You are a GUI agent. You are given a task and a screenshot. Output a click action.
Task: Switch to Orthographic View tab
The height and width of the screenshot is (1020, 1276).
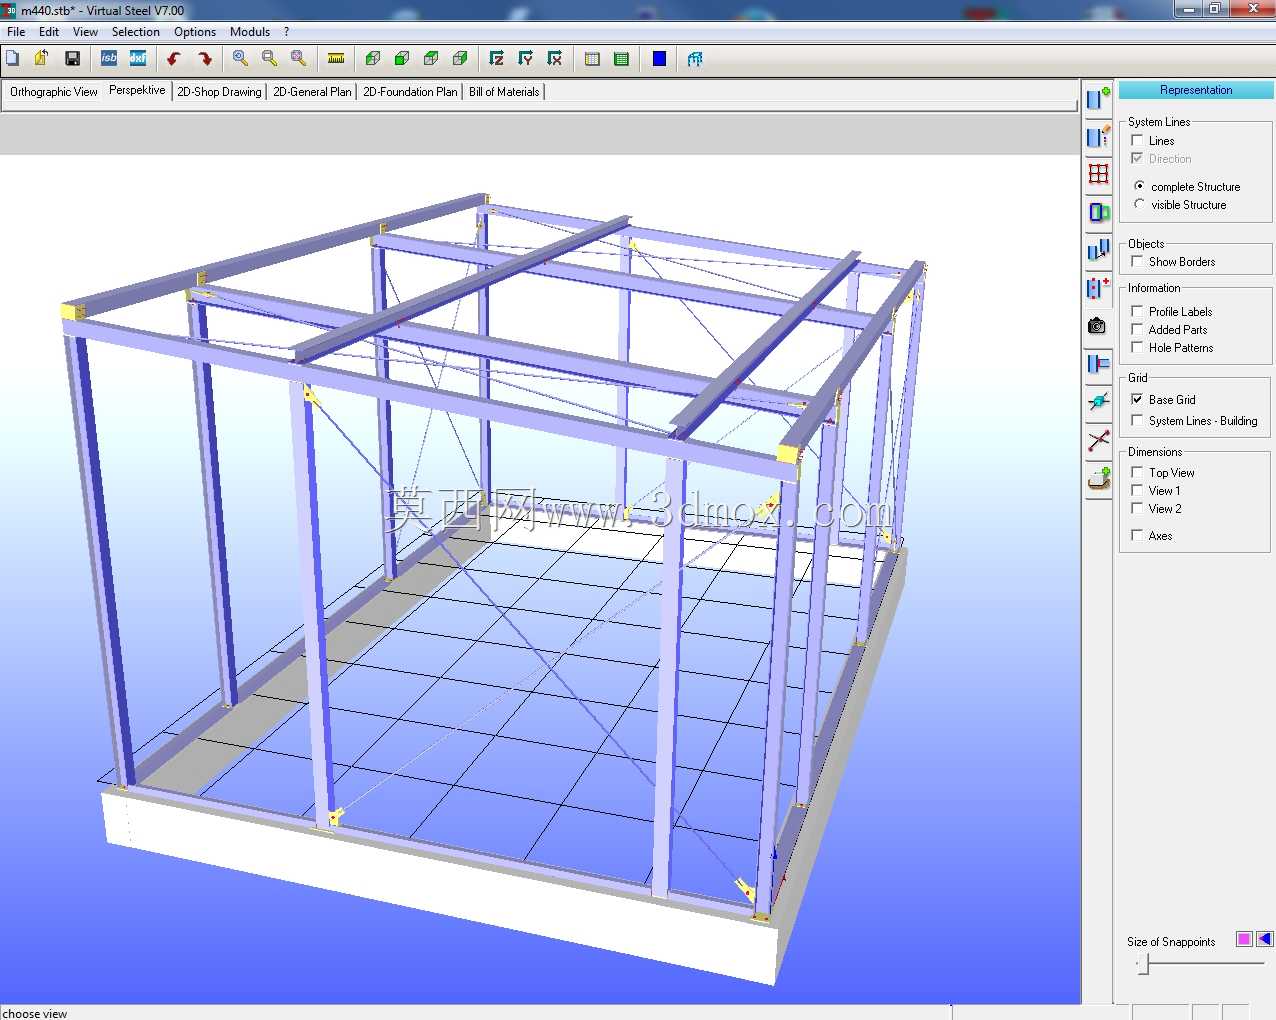pyautogui.click(x=54, y=91)
